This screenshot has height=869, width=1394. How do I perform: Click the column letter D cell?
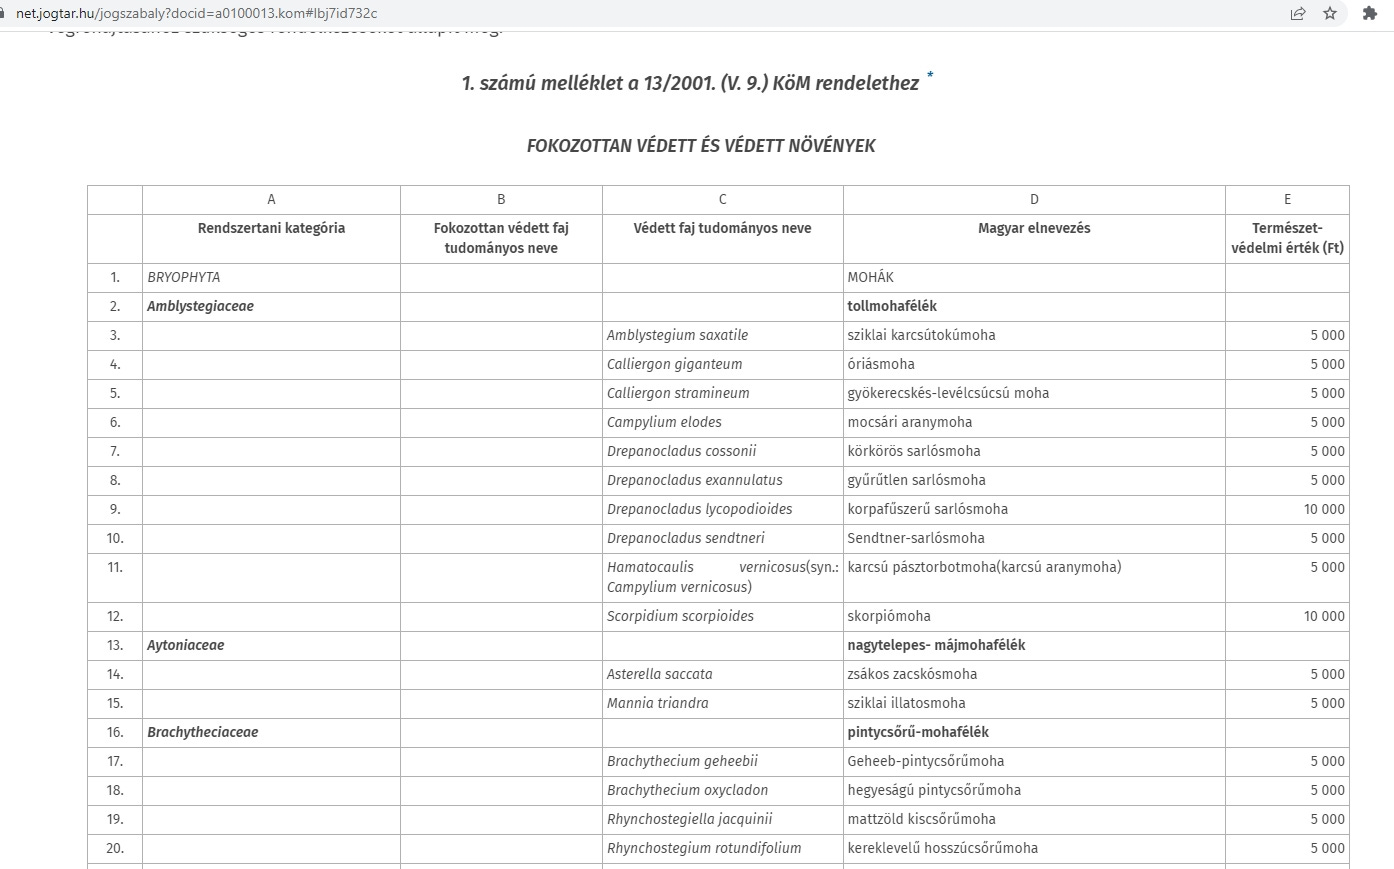click(x=1034, y=199)
